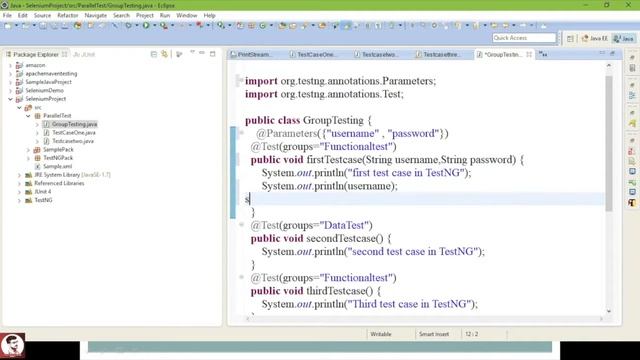Open the Debug button dropdown arrow
640x360 pixels.
[137, 26]
